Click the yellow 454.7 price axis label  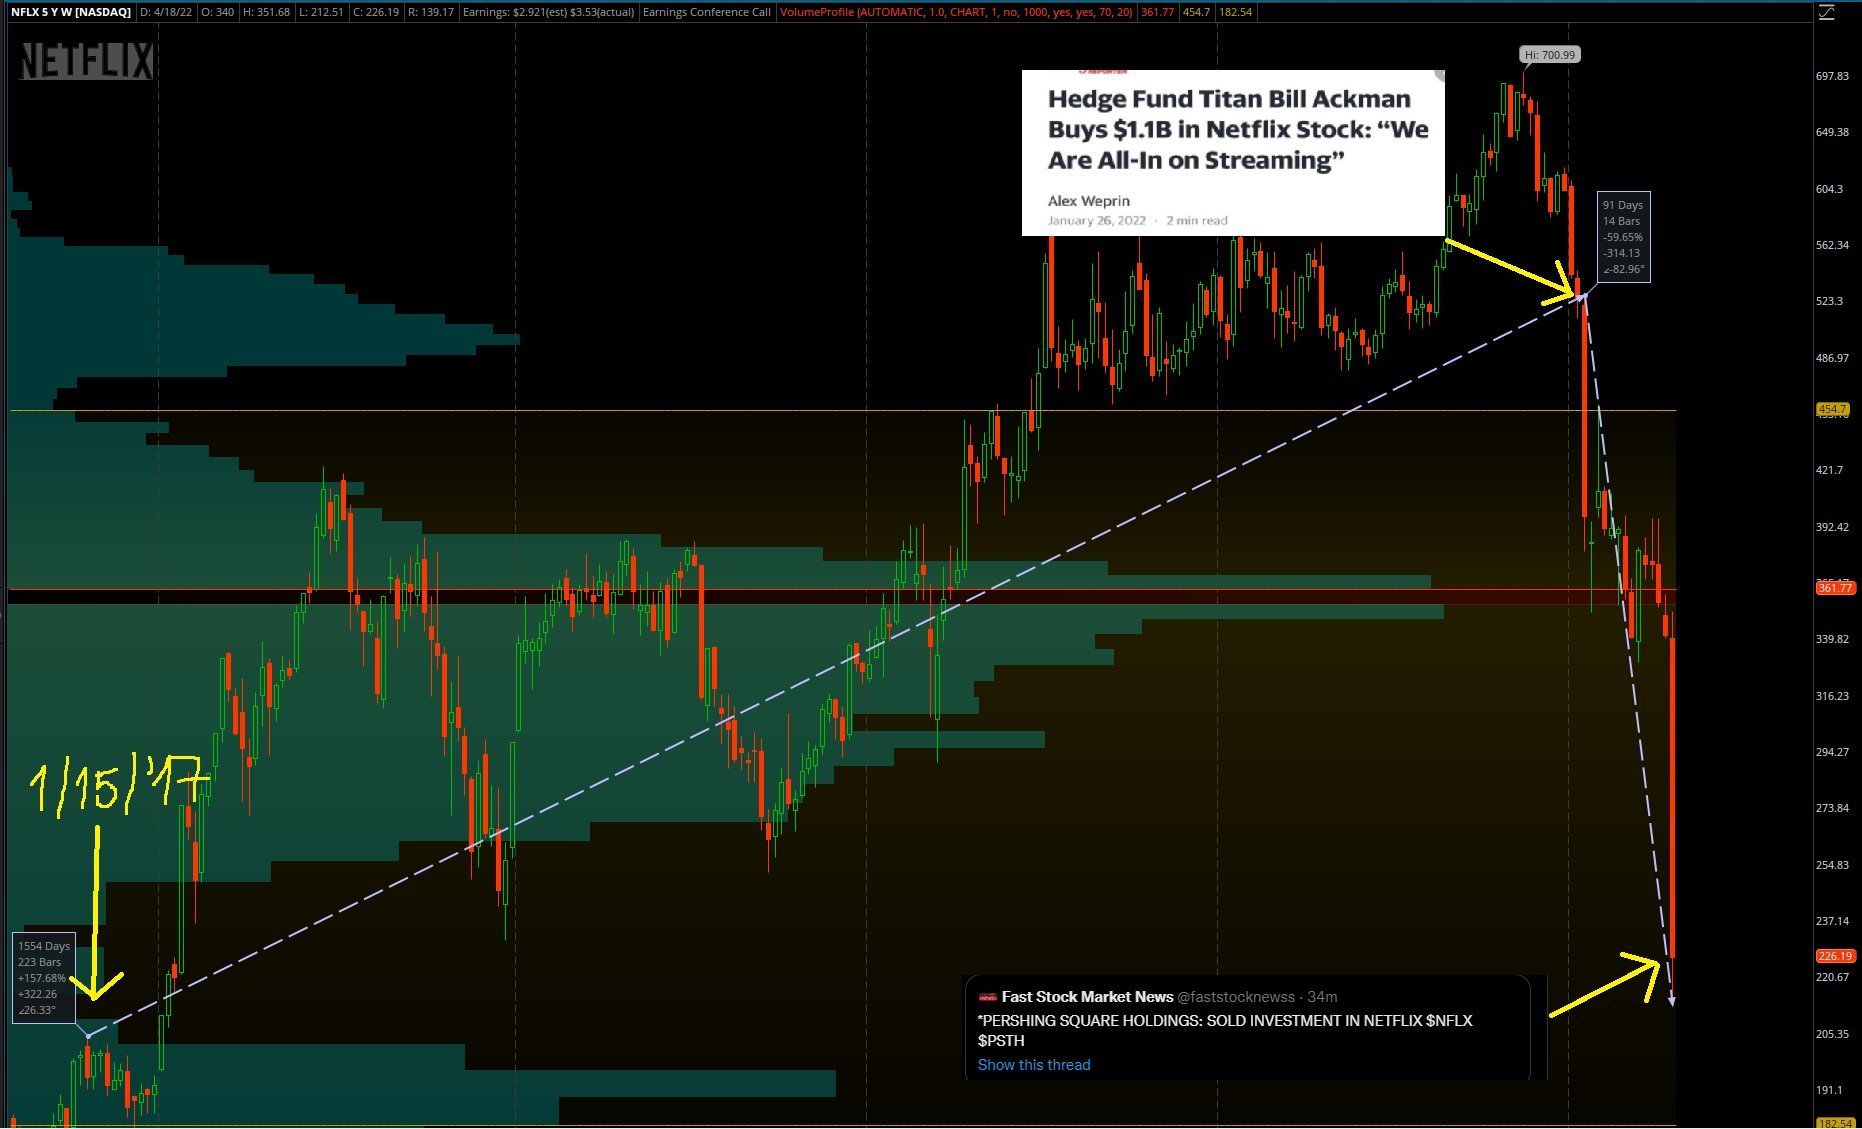[x=1832, y=409]
